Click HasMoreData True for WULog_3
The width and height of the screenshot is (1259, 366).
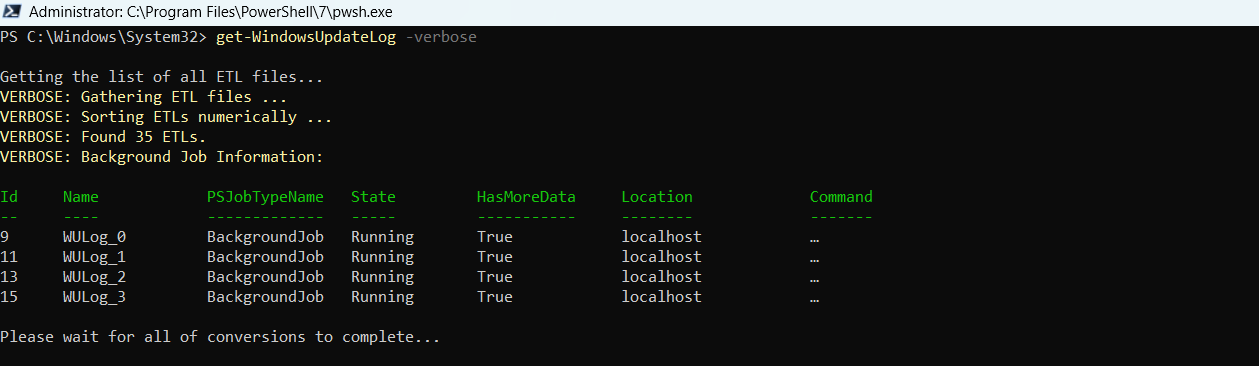pyautogui.click(x=494, y=297)
